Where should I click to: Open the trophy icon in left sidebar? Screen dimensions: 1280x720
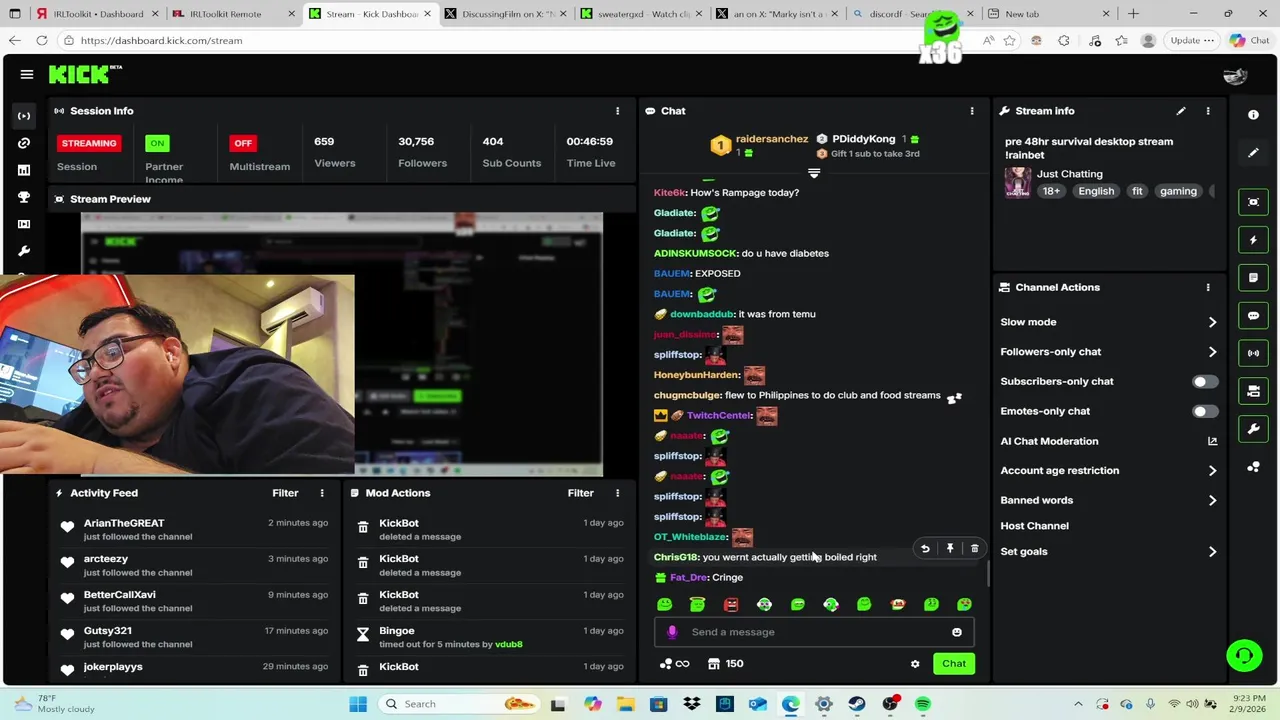coord(24,197)
